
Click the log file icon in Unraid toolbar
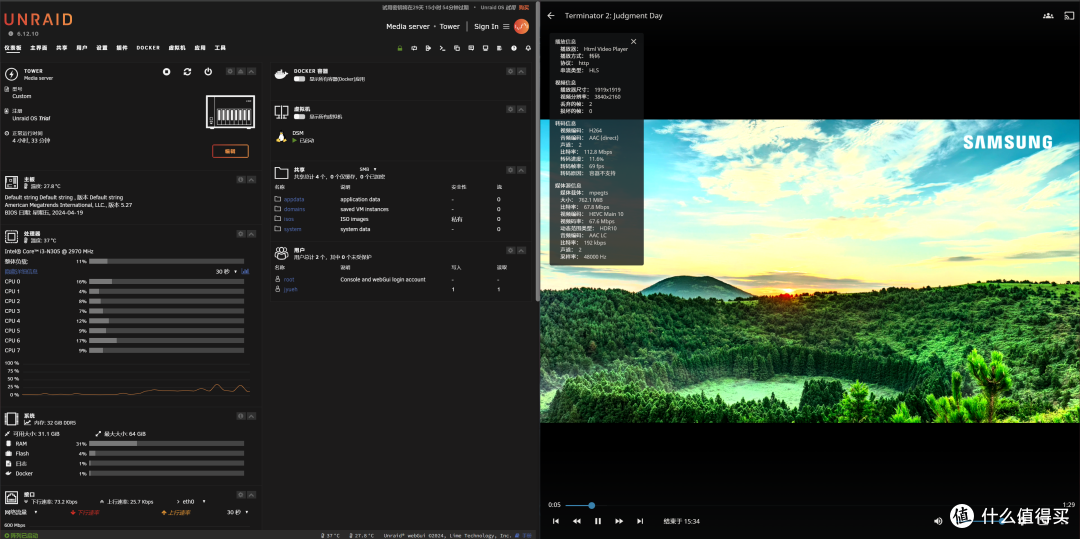(499, 48)
